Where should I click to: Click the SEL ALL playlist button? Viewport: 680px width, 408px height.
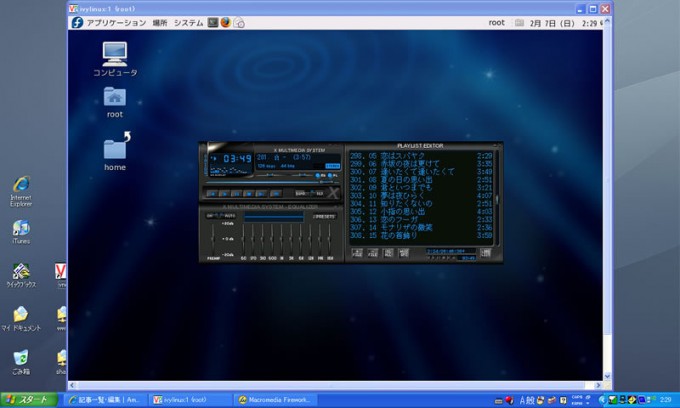388,253
